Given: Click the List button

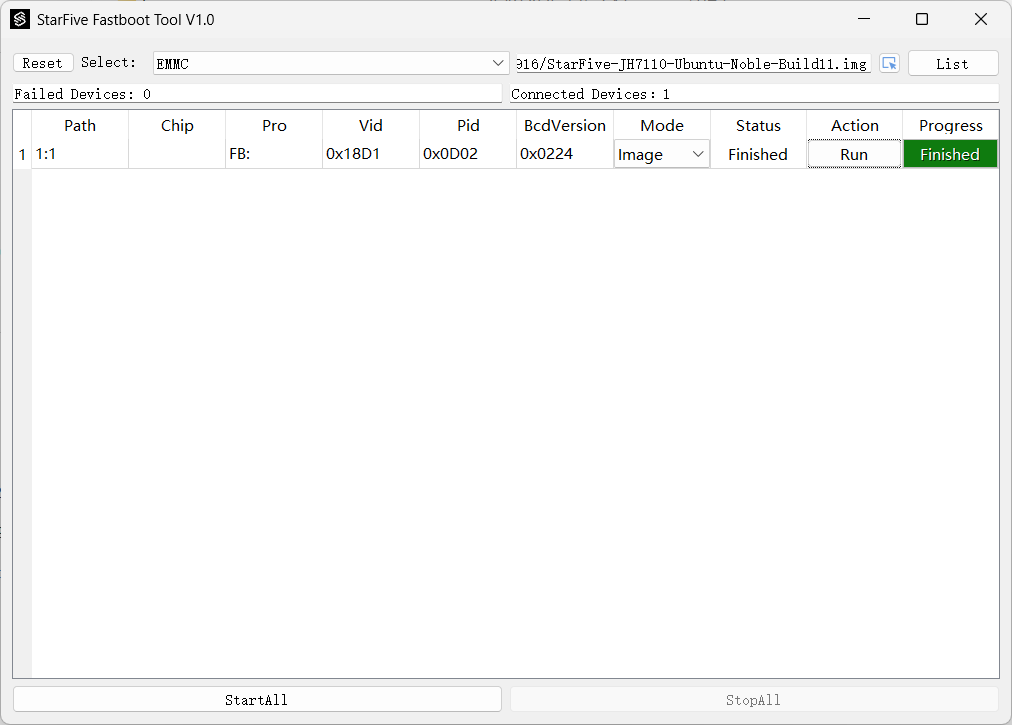Looking at the screenshot, I should coord(952,63).
